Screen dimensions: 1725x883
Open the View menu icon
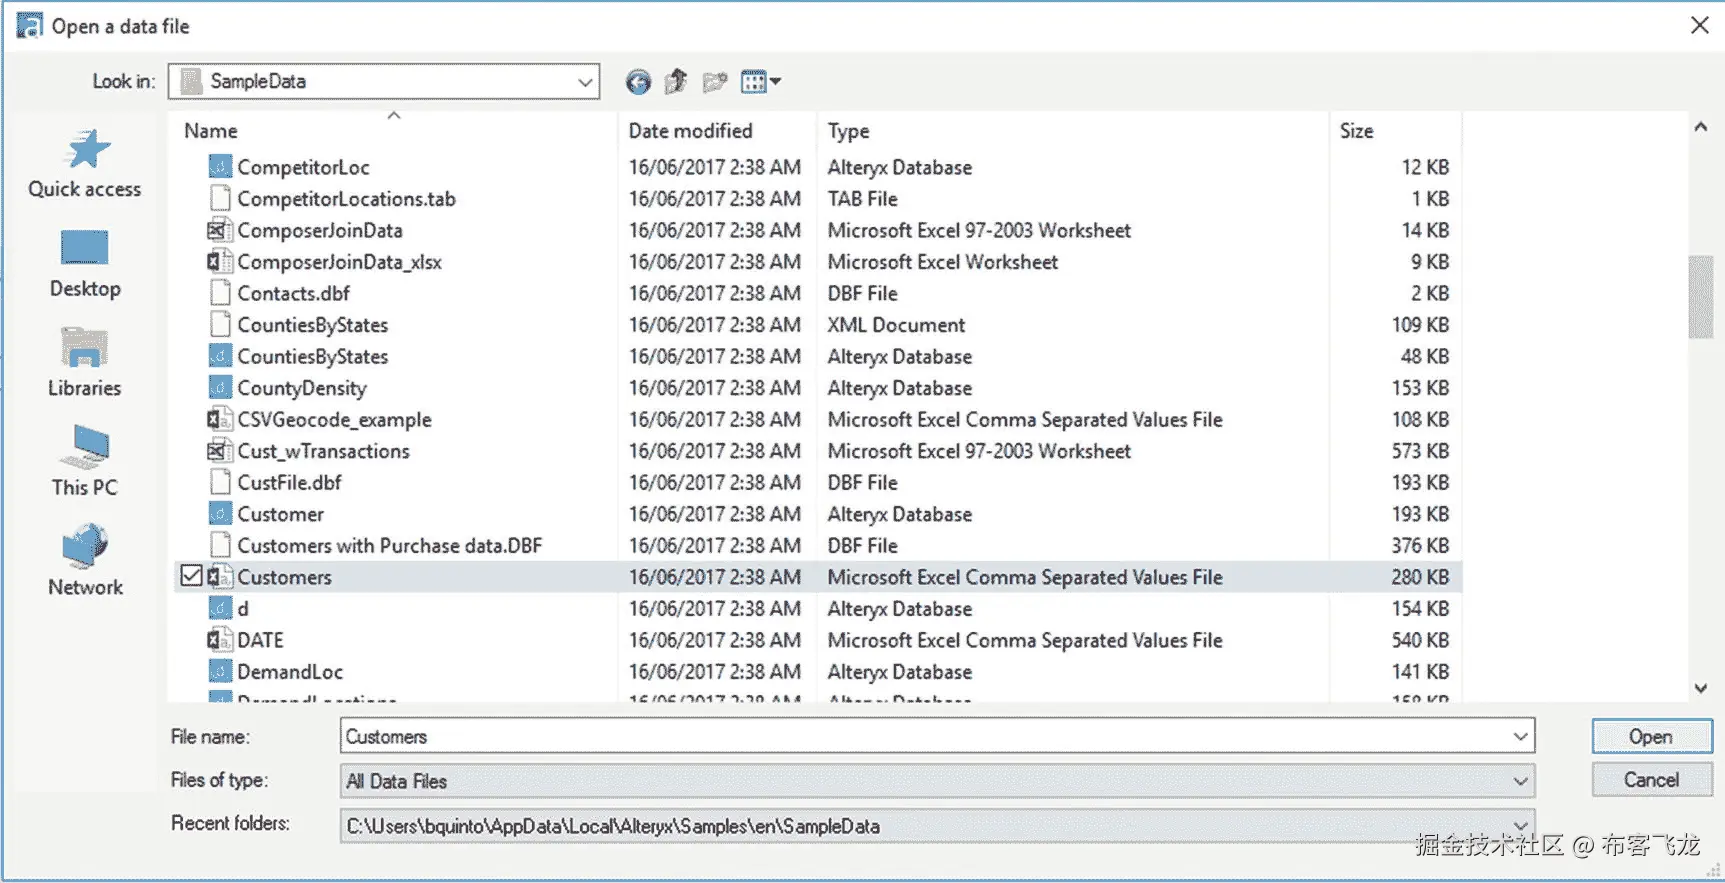(x=760, y=82)
